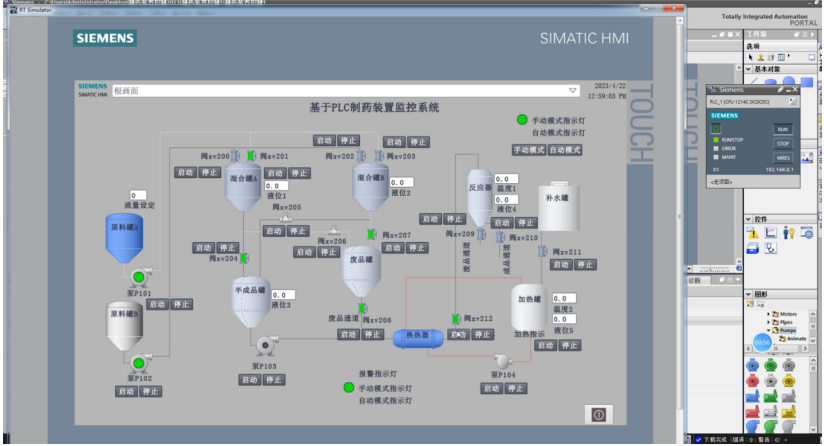Click the green valve xv207 icon

(371, 234)
